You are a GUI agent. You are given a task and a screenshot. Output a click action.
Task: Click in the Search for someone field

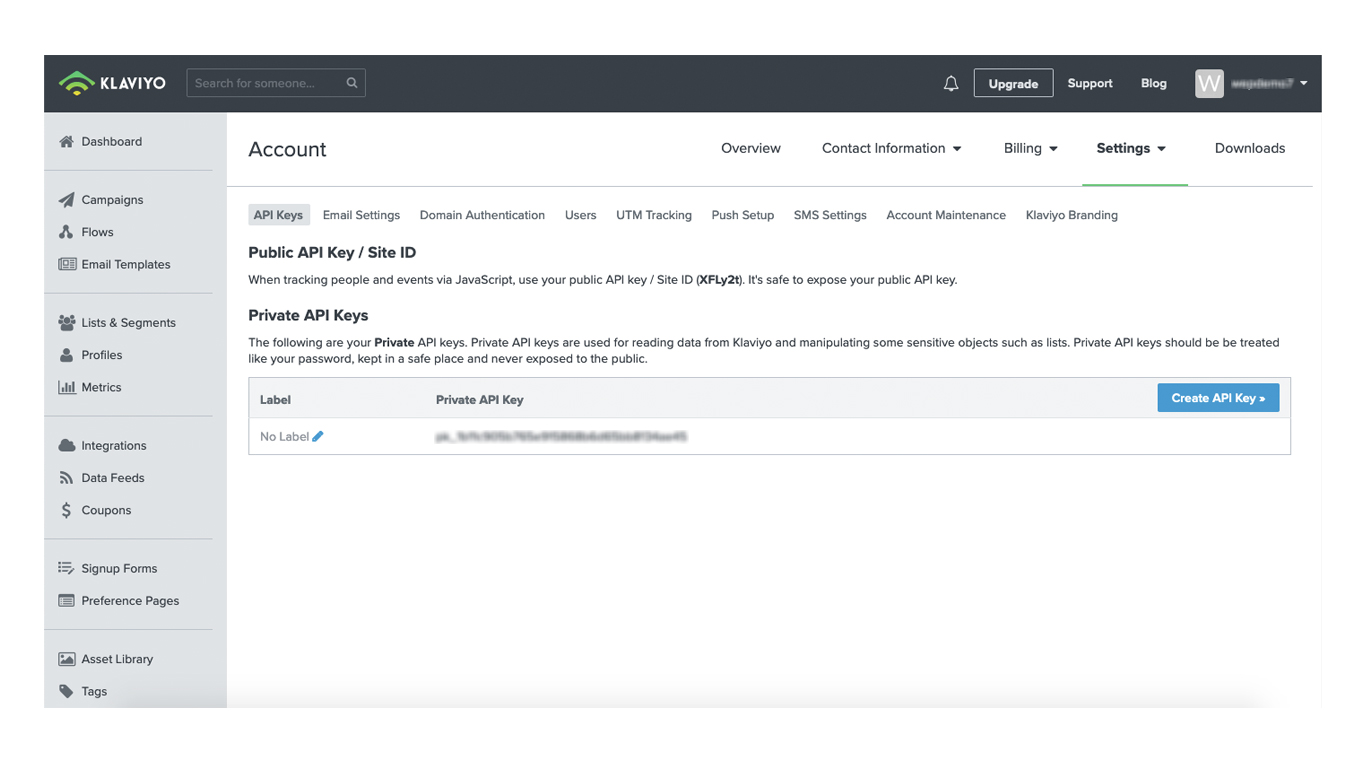coord(276,83)
